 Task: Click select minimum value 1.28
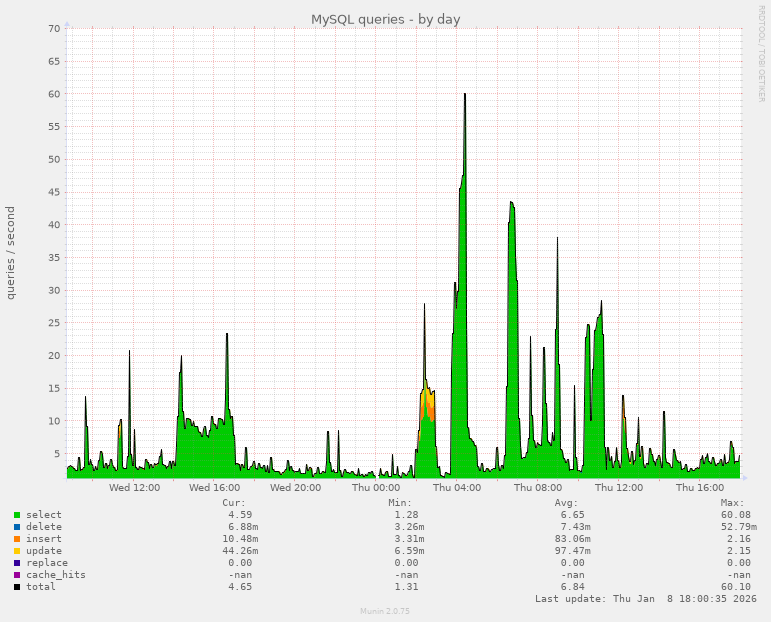[x=406, y=515]
